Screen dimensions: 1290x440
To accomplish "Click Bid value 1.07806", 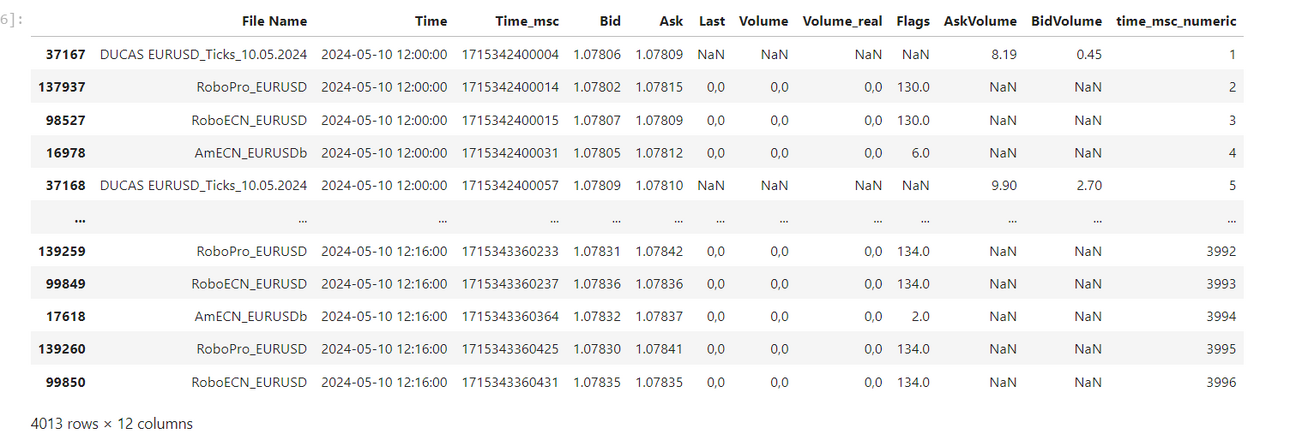I will click(x=597, y=55).
